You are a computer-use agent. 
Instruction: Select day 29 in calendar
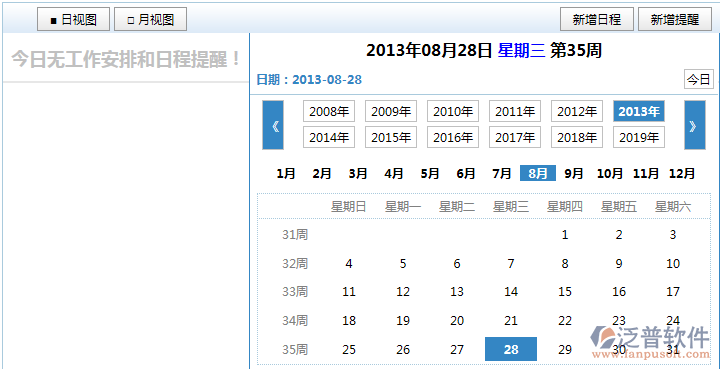[565, 350]
